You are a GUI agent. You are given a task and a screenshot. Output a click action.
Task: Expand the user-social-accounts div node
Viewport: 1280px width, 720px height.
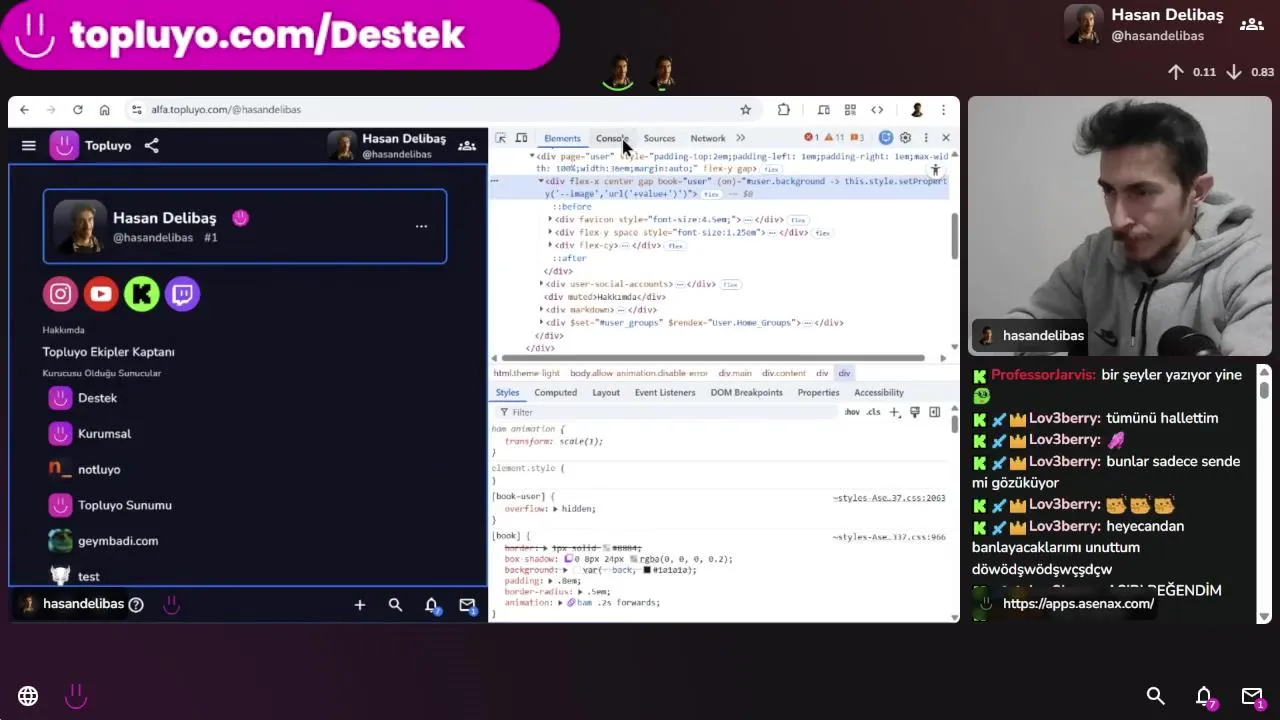(541, 284)
